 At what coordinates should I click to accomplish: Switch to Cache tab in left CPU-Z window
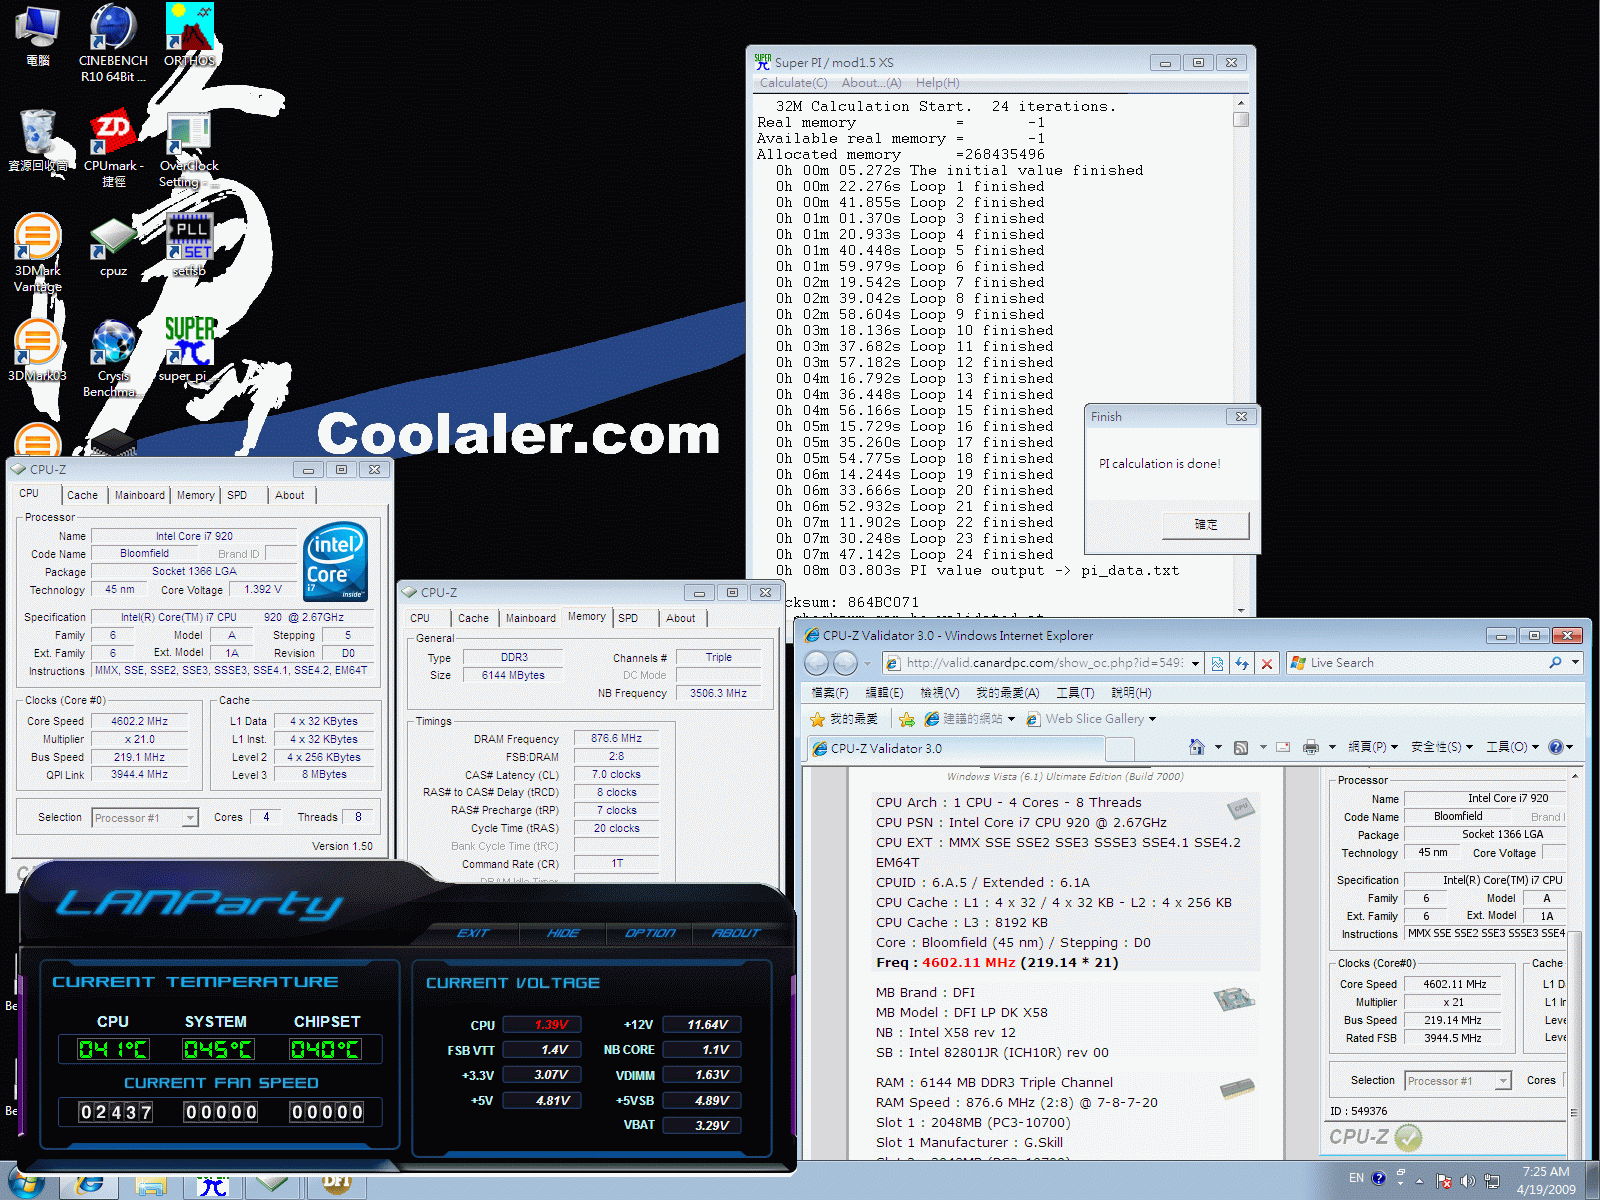pyautogui.click(x=83, y=495)
